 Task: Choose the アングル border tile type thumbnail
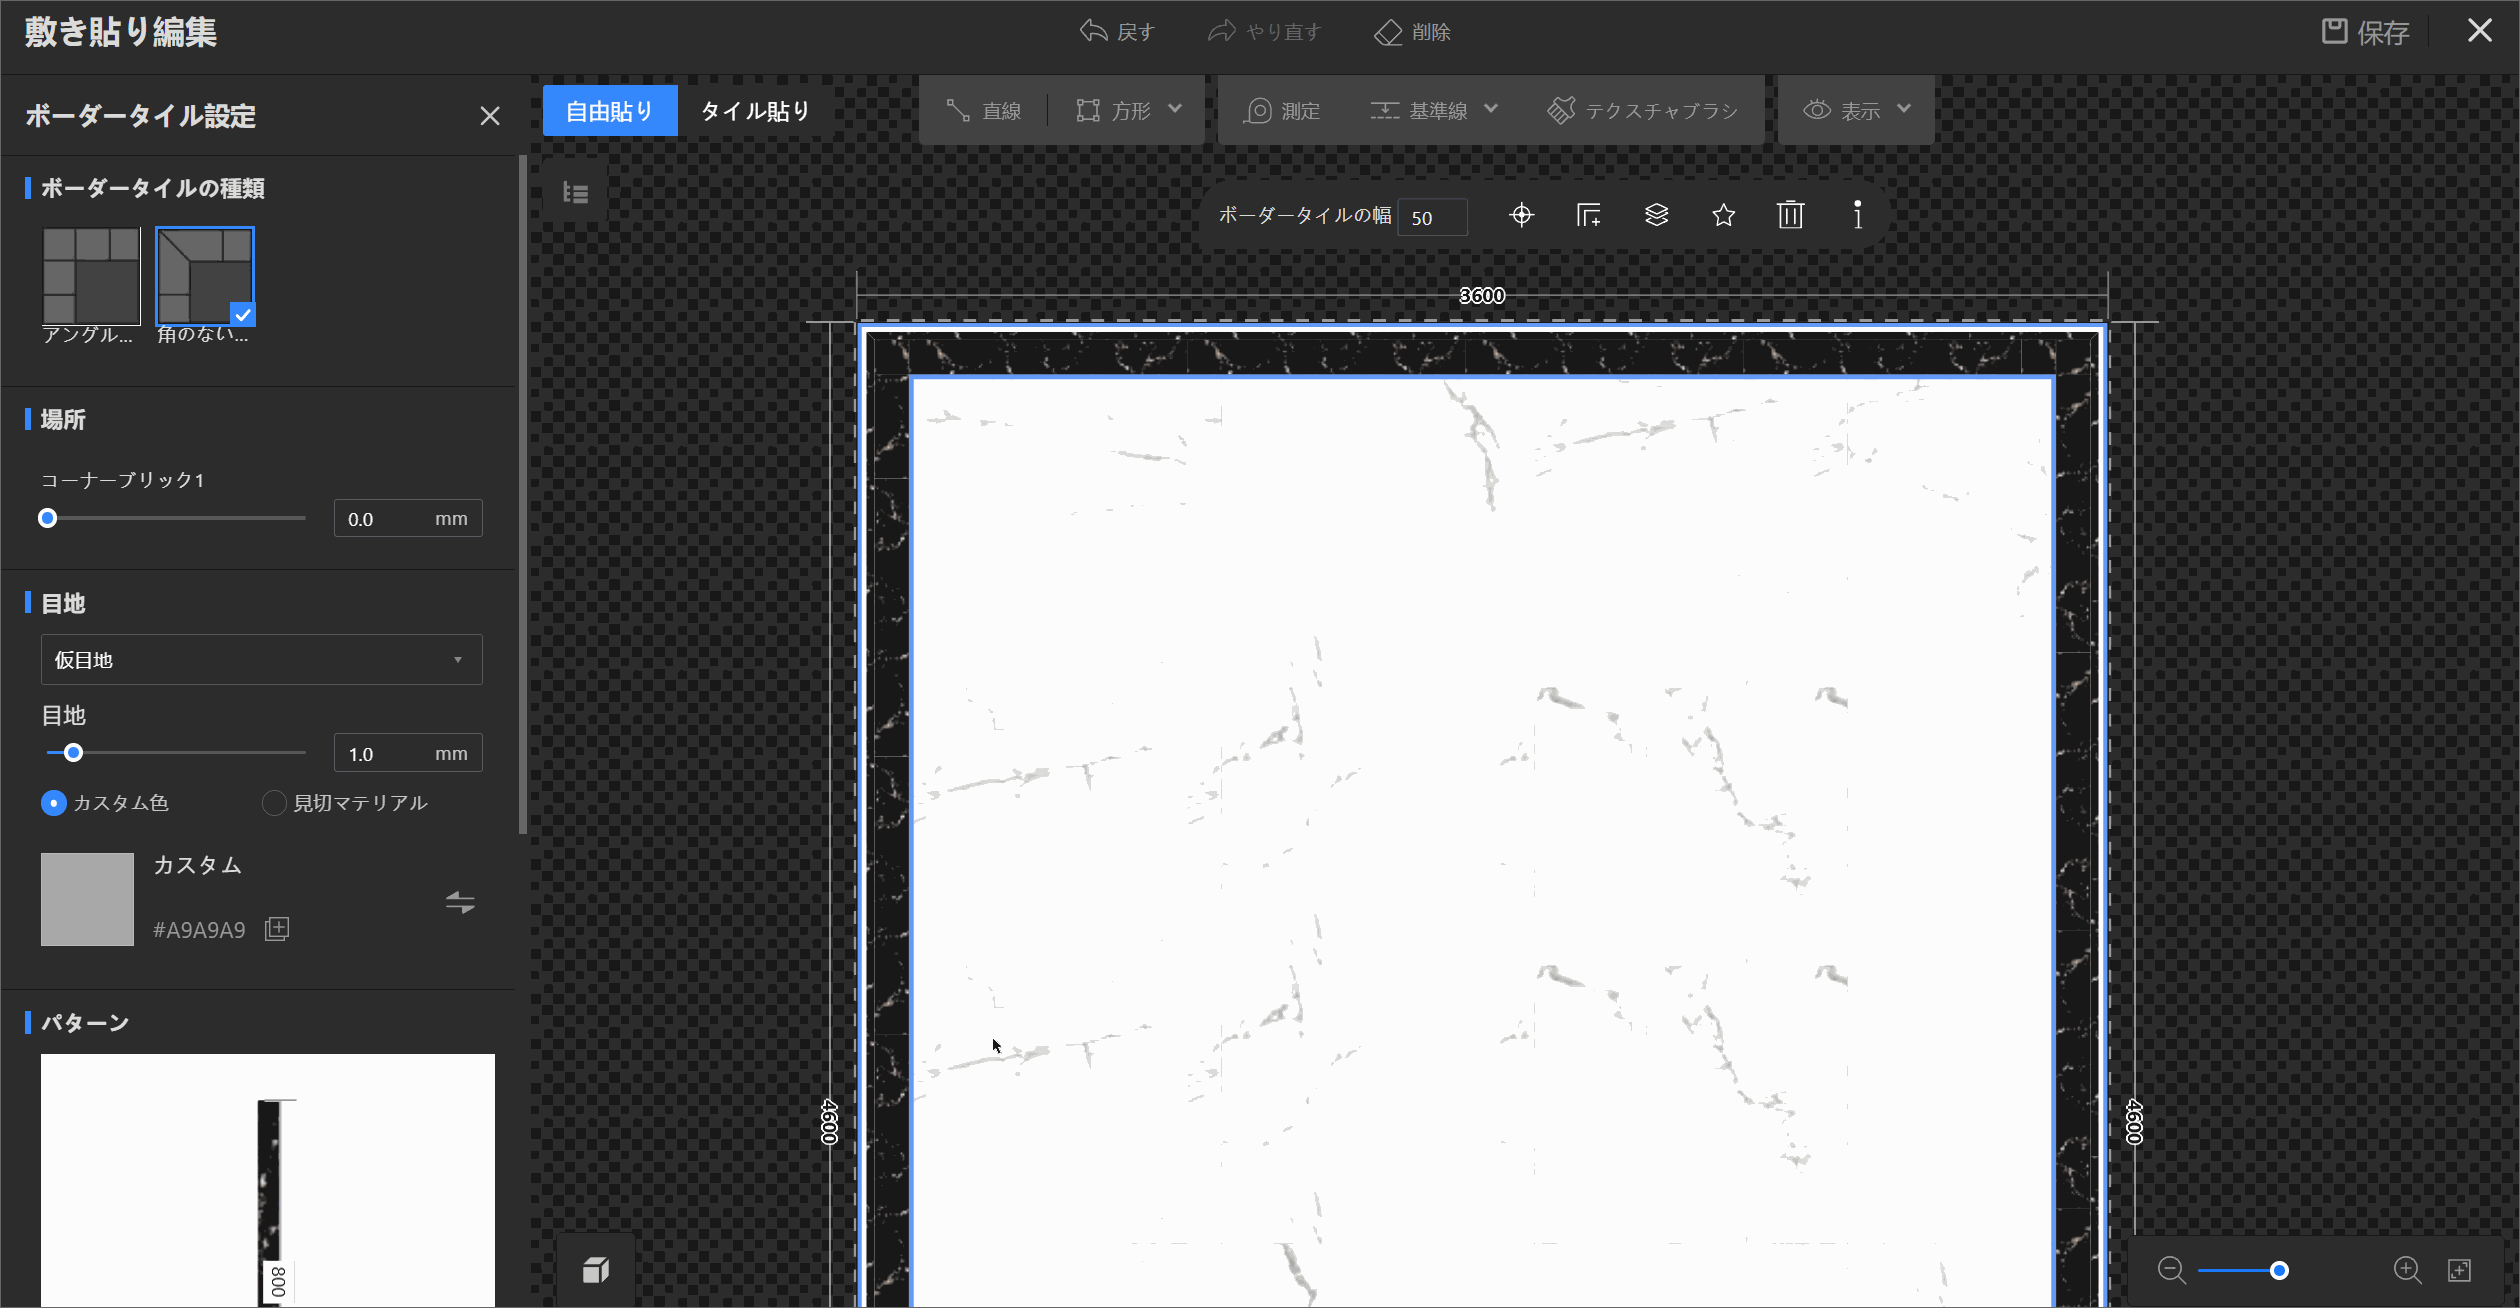click(x=91, y=276)
